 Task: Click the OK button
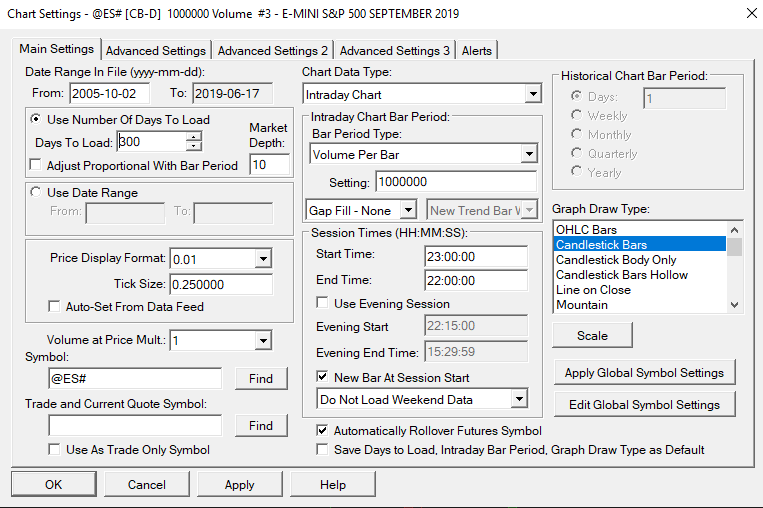(54, 485)
